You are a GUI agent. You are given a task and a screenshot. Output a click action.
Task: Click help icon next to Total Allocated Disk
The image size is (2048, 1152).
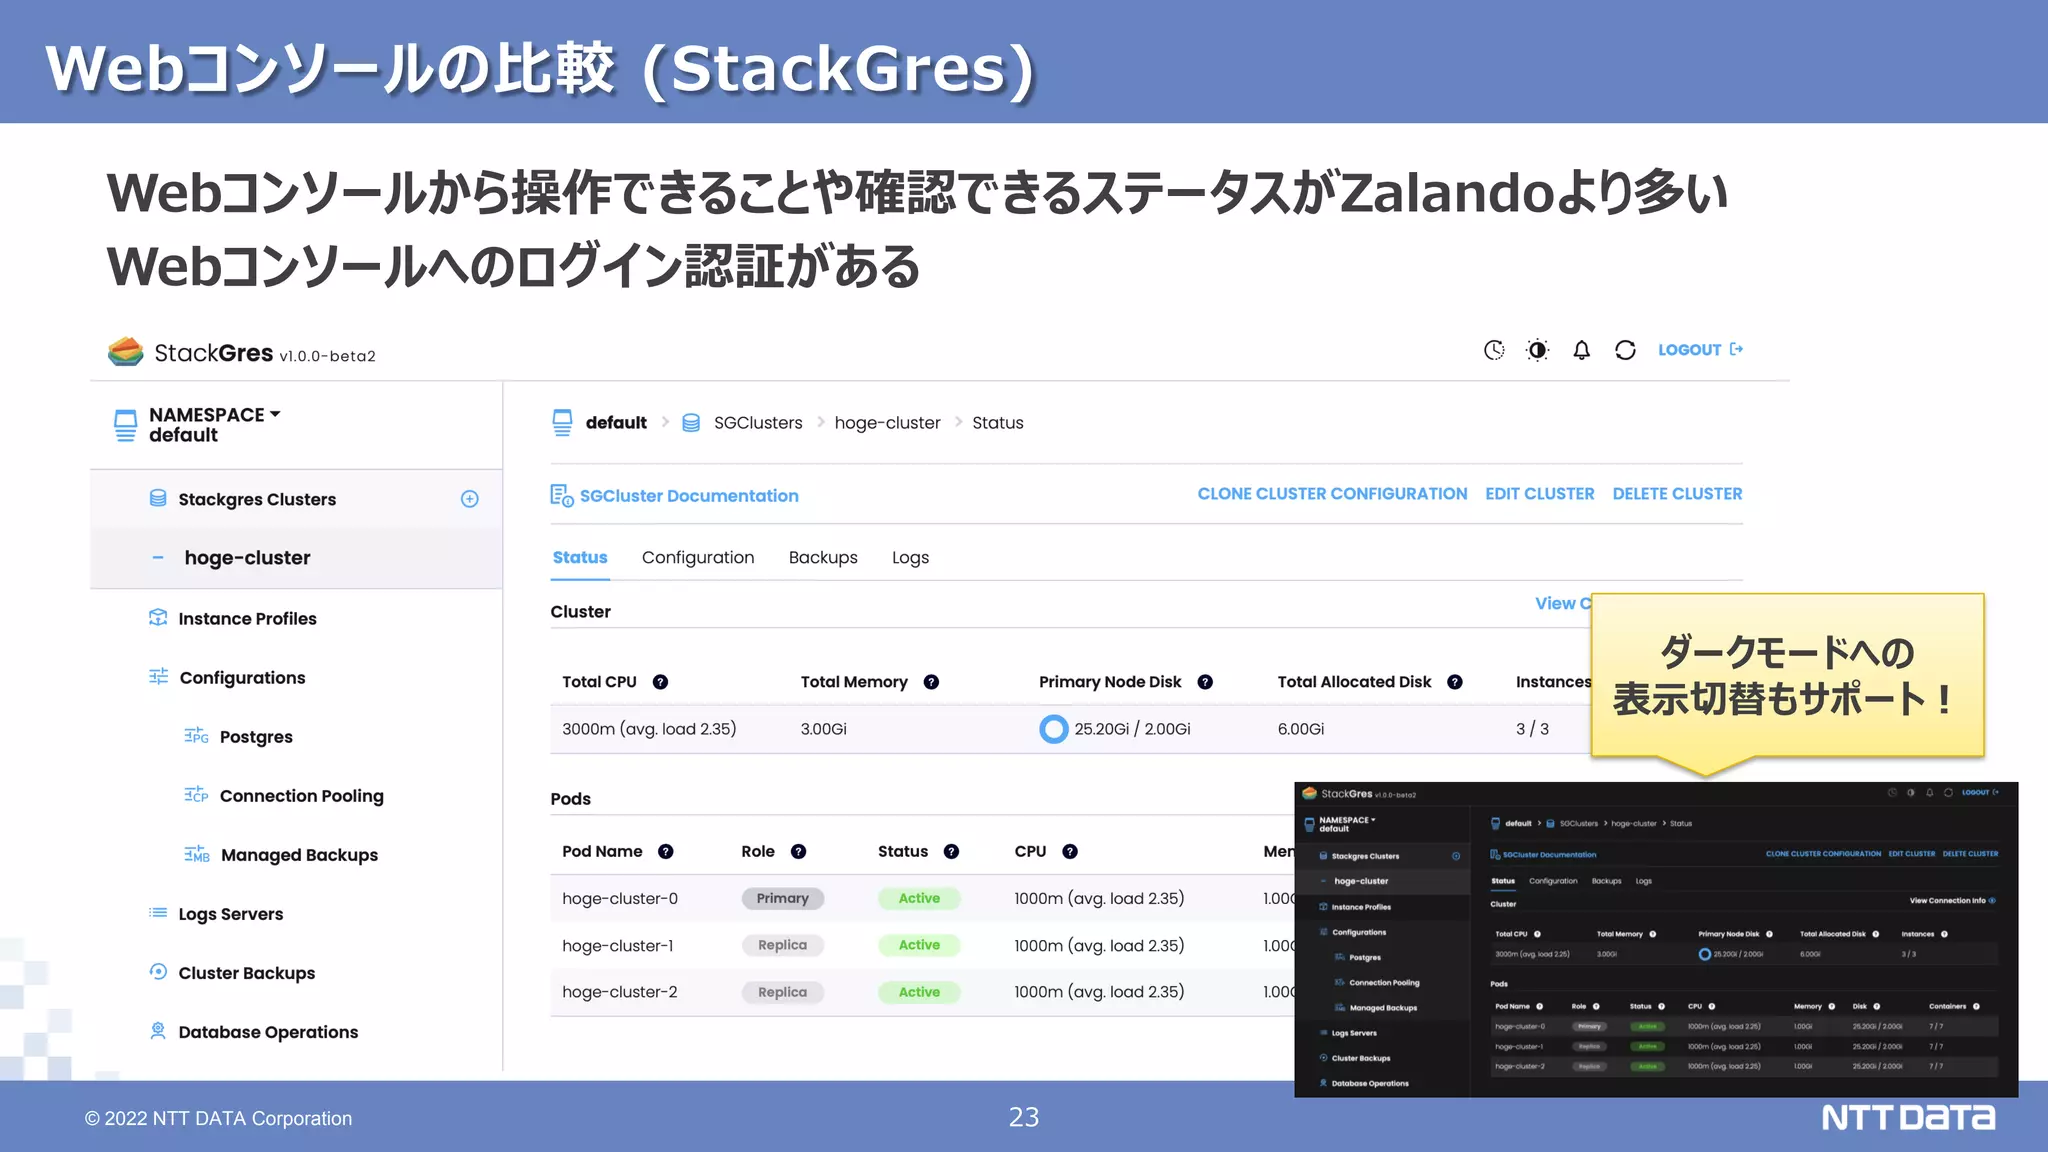[1455, 682]
